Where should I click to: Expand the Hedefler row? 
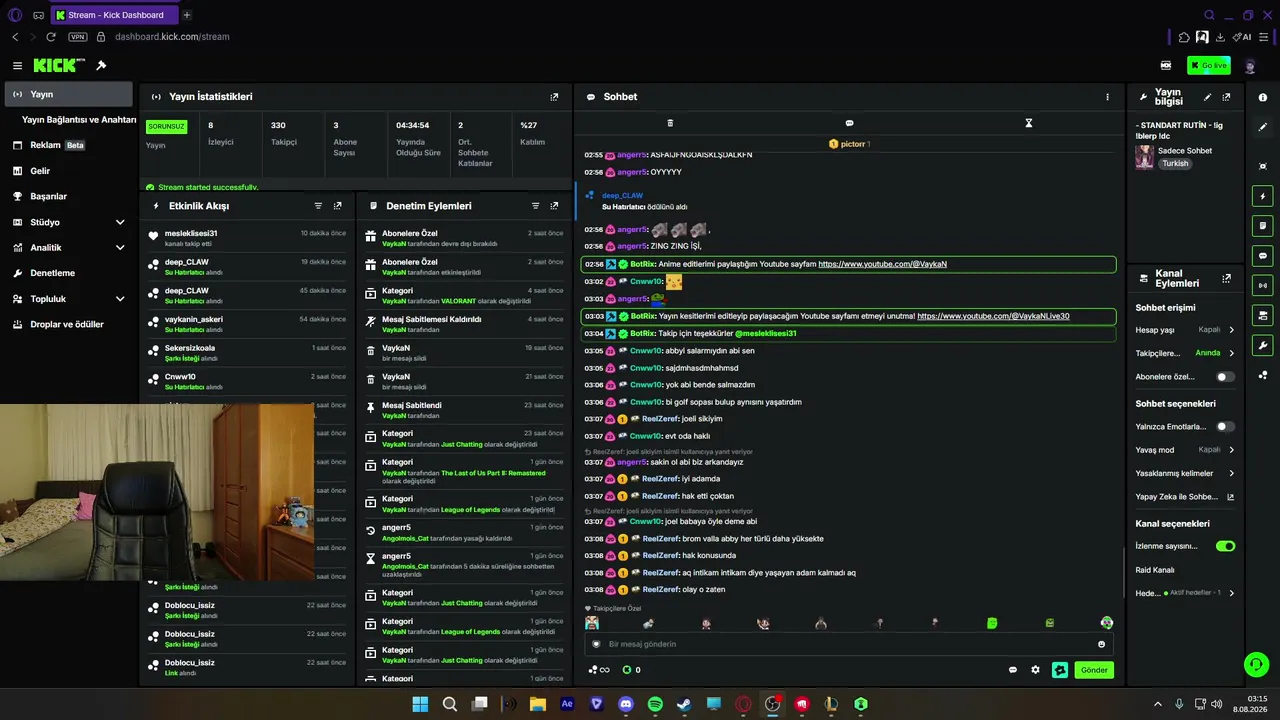pyautogui.click(x=1185, y=593)
